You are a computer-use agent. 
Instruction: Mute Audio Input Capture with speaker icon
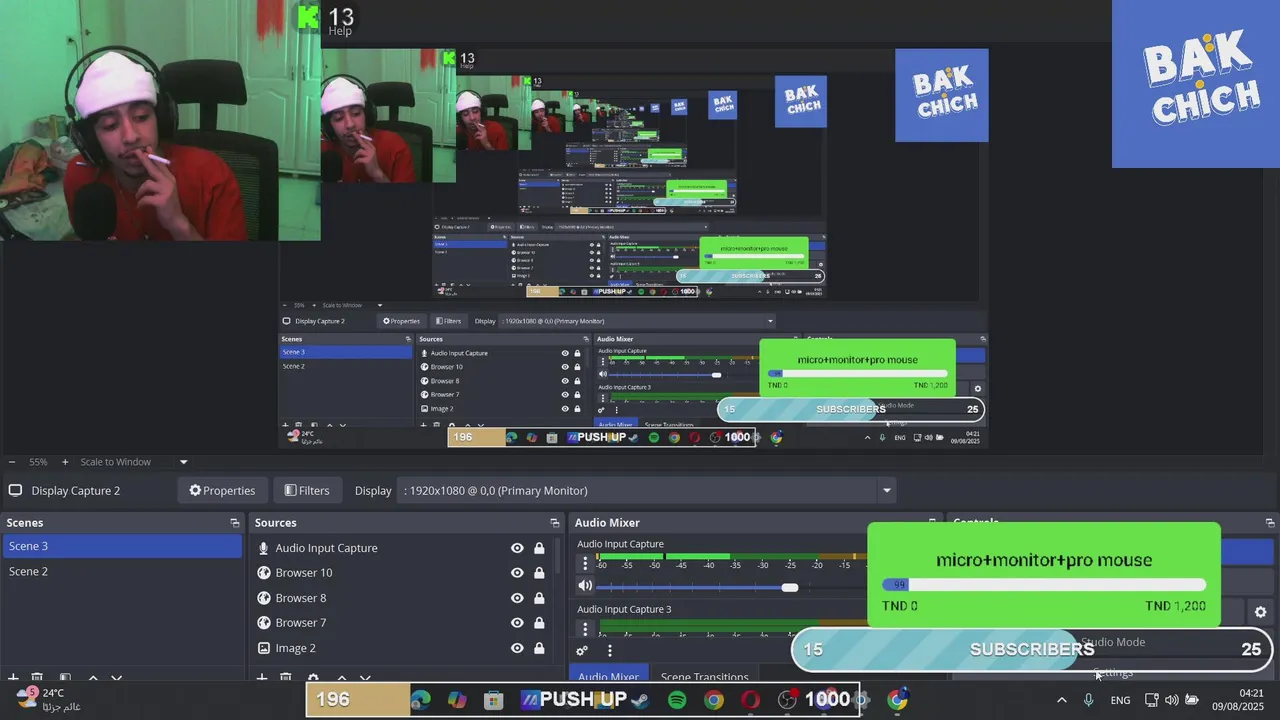[x=585, y=586]
